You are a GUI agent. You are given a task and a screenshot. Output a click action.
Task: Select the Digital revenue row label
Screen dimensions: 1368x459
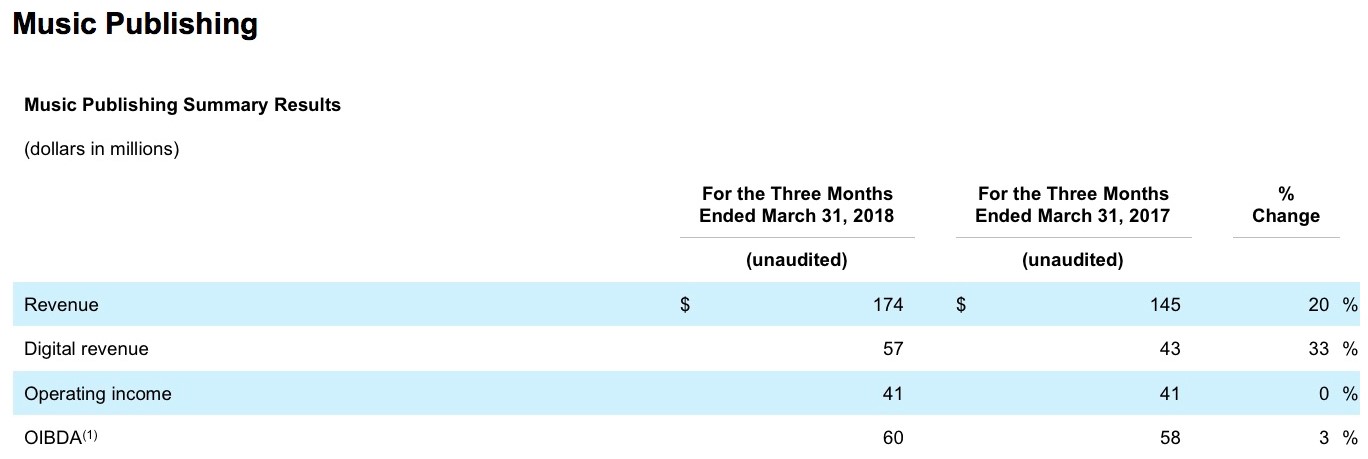[x=86, y=349]
